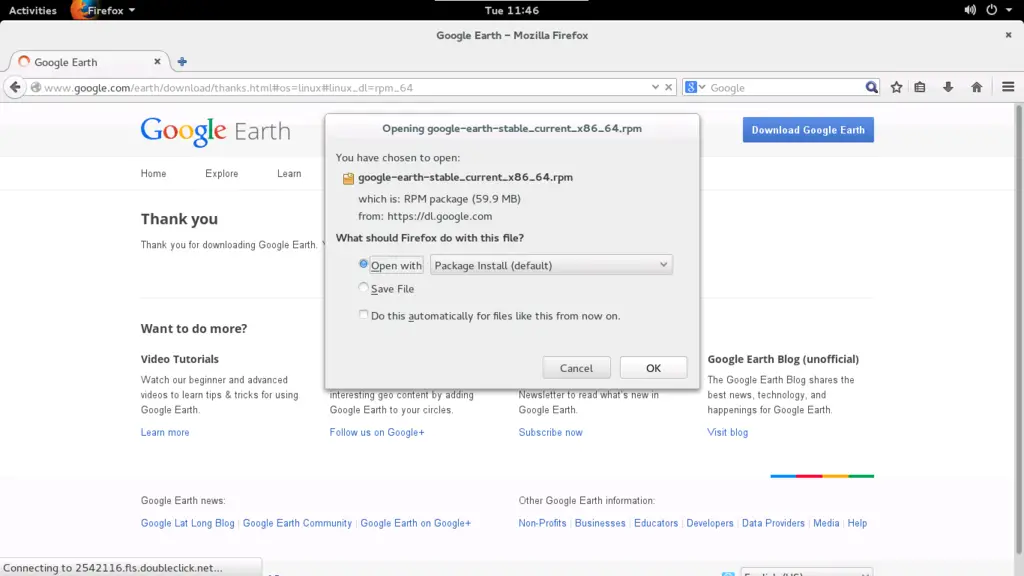Select the Save File radio button
This screenshot has width=1024, height=576.
pos(363,287)
